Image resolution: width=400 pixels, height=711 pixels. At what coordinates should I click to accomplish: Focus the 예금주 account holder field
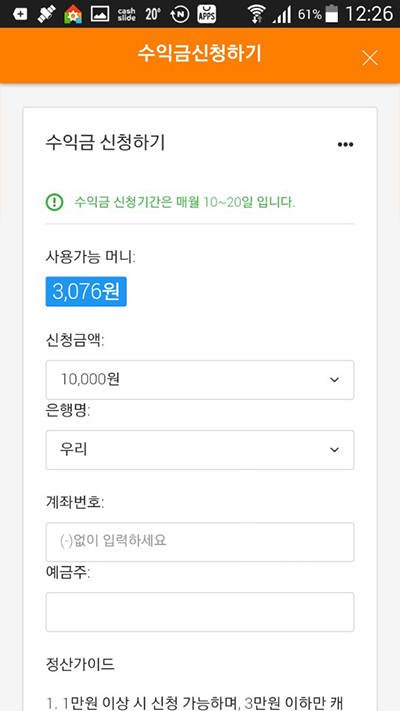coord(200,612)
